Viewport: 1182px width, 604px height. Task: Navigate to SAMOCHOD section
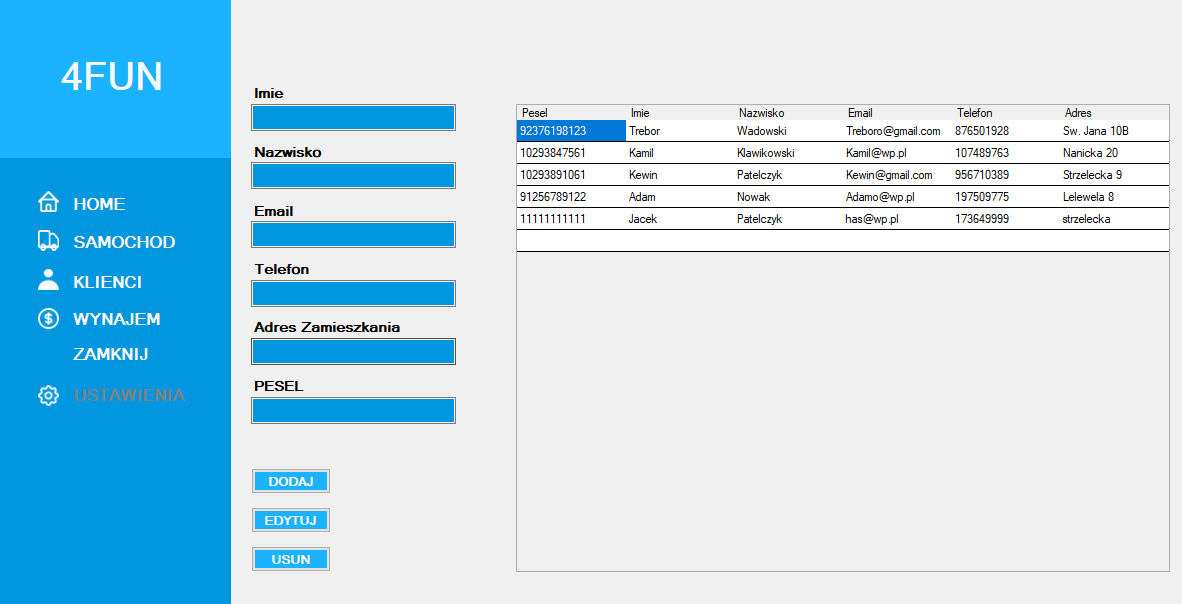[x=124, y=241]
